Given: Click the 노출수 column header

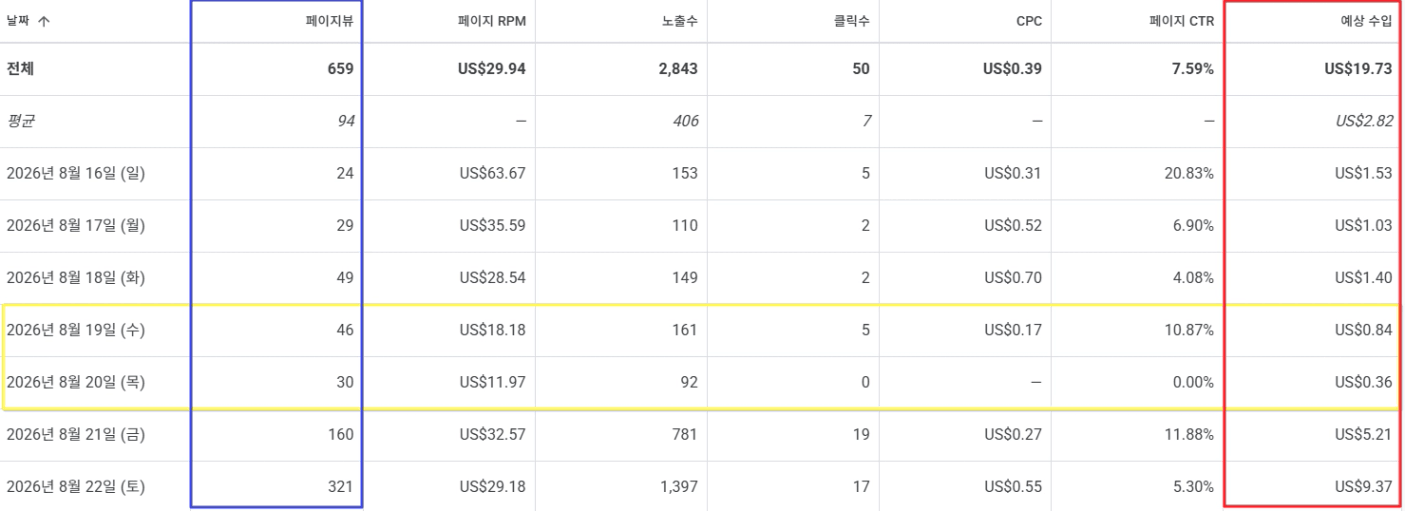Looking at the screenshot, I should pos(680,21).
